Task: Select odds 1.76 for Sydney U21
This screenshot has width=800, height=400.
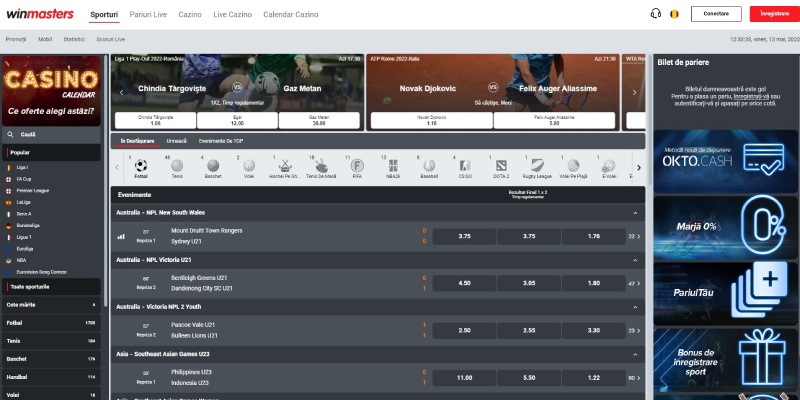Action: point(593,236)
